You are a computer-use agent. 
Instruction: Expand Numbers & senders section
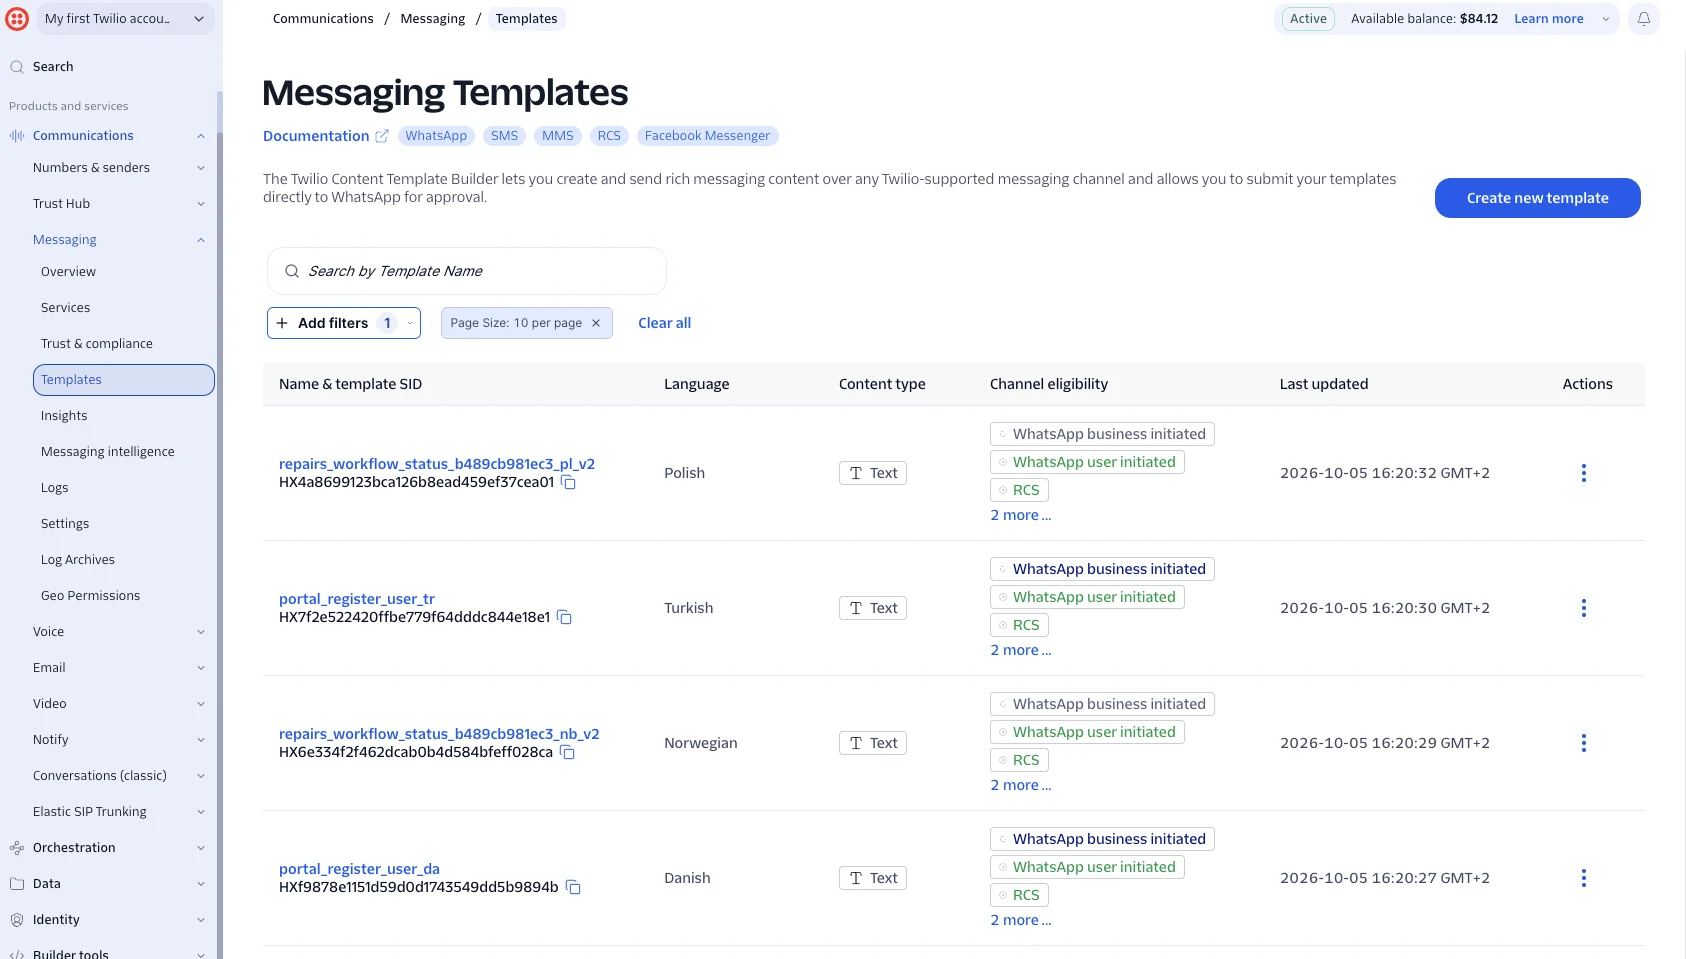click(x=201, y=168)
